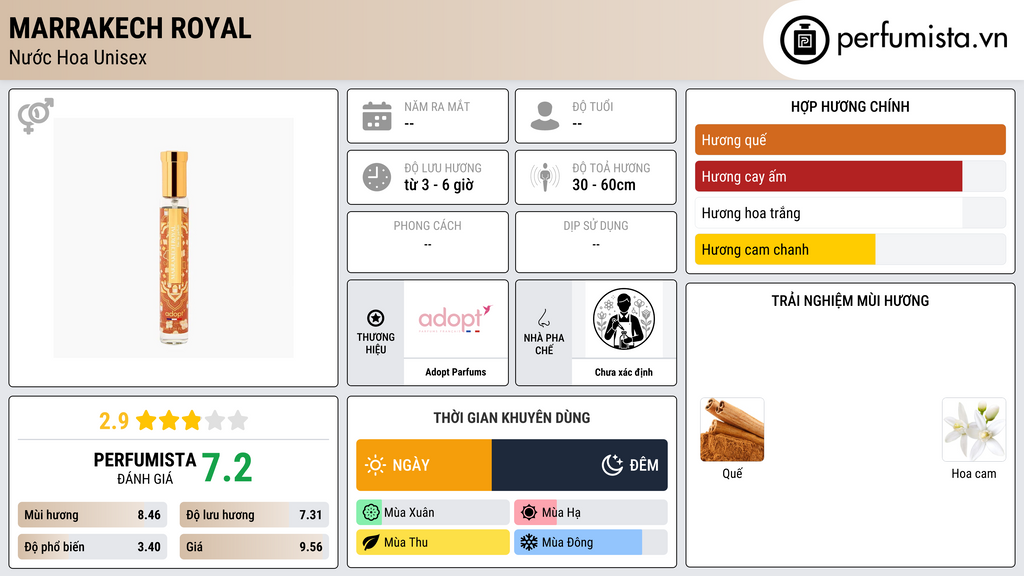Select the Ngày day segment
The height and width of the screenshot is (576, 1024).
tap(424, 465)
